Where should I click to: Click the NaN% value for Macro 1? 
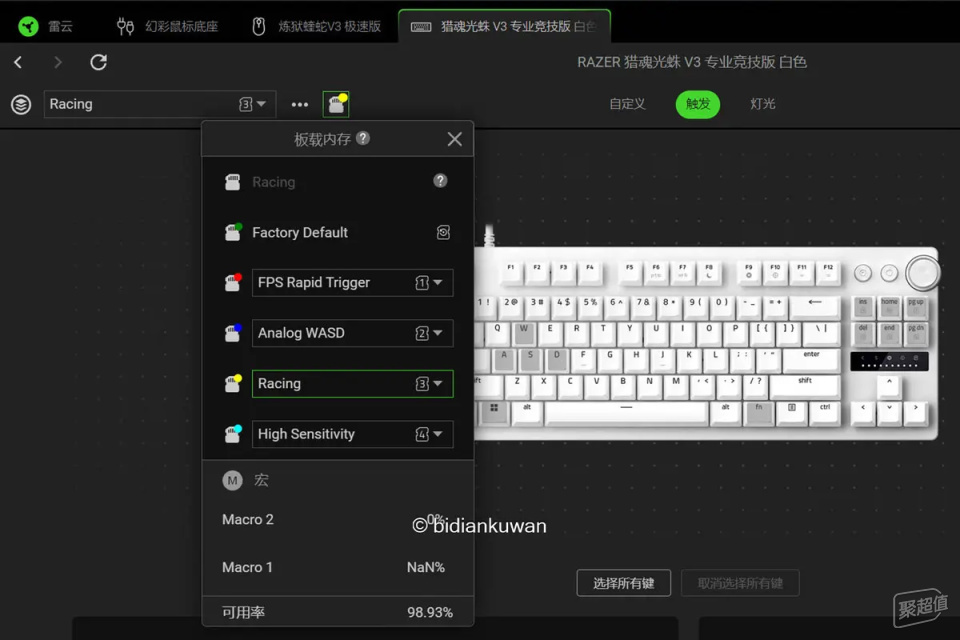pyautogui.click(x=426, y=567)
